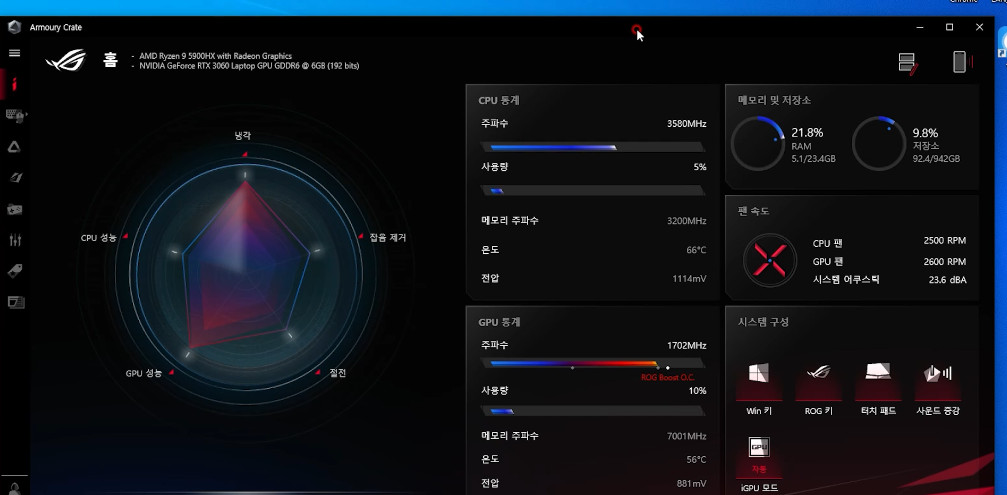Viewport: 1007px width, 495px height.
Task: Click the 팬 속도 panel title
Action: click(754, 211)
